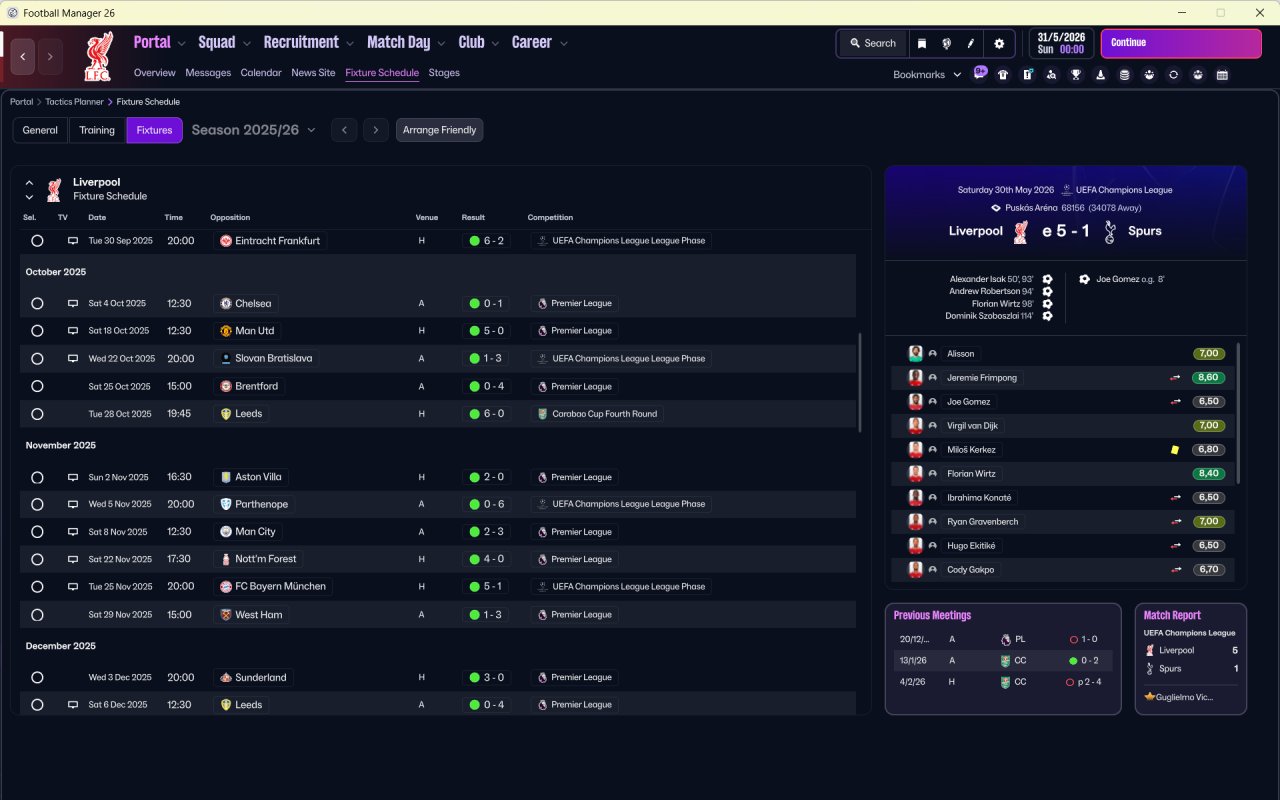Open the 9+ unread messages speech bubble
This screenshot has width=1280, height=800.
(980, 74)
